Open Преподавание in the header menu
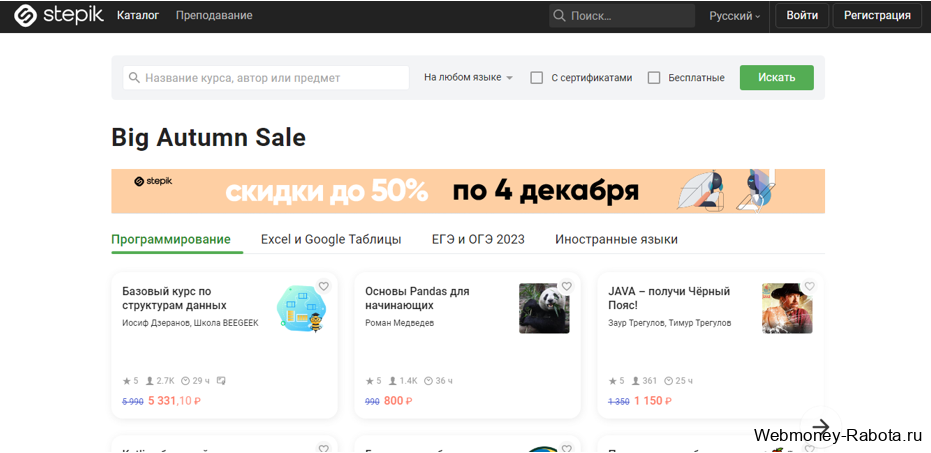Image resolution: width=931 pixels, height=453 pixels. (x=214, y=15)
